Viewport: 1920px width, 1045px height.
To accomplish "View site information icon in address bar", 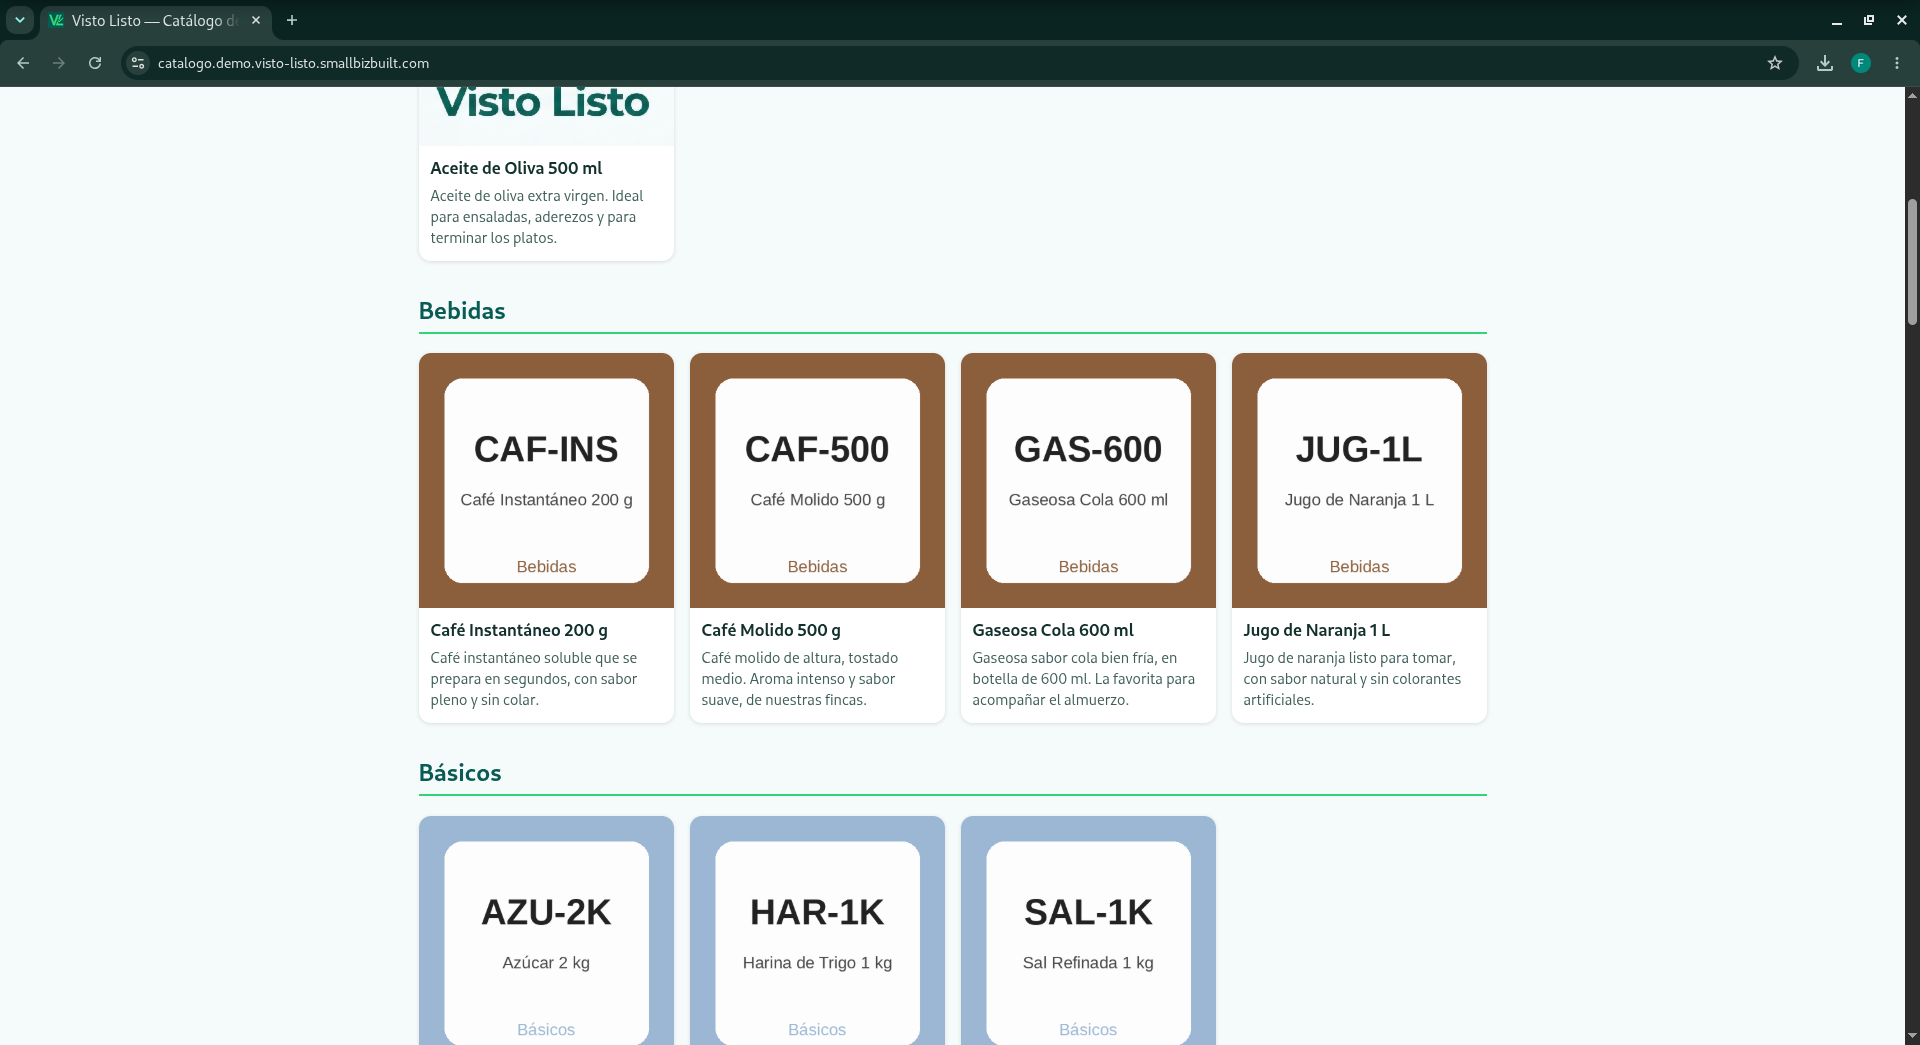I will pos(138,63).
